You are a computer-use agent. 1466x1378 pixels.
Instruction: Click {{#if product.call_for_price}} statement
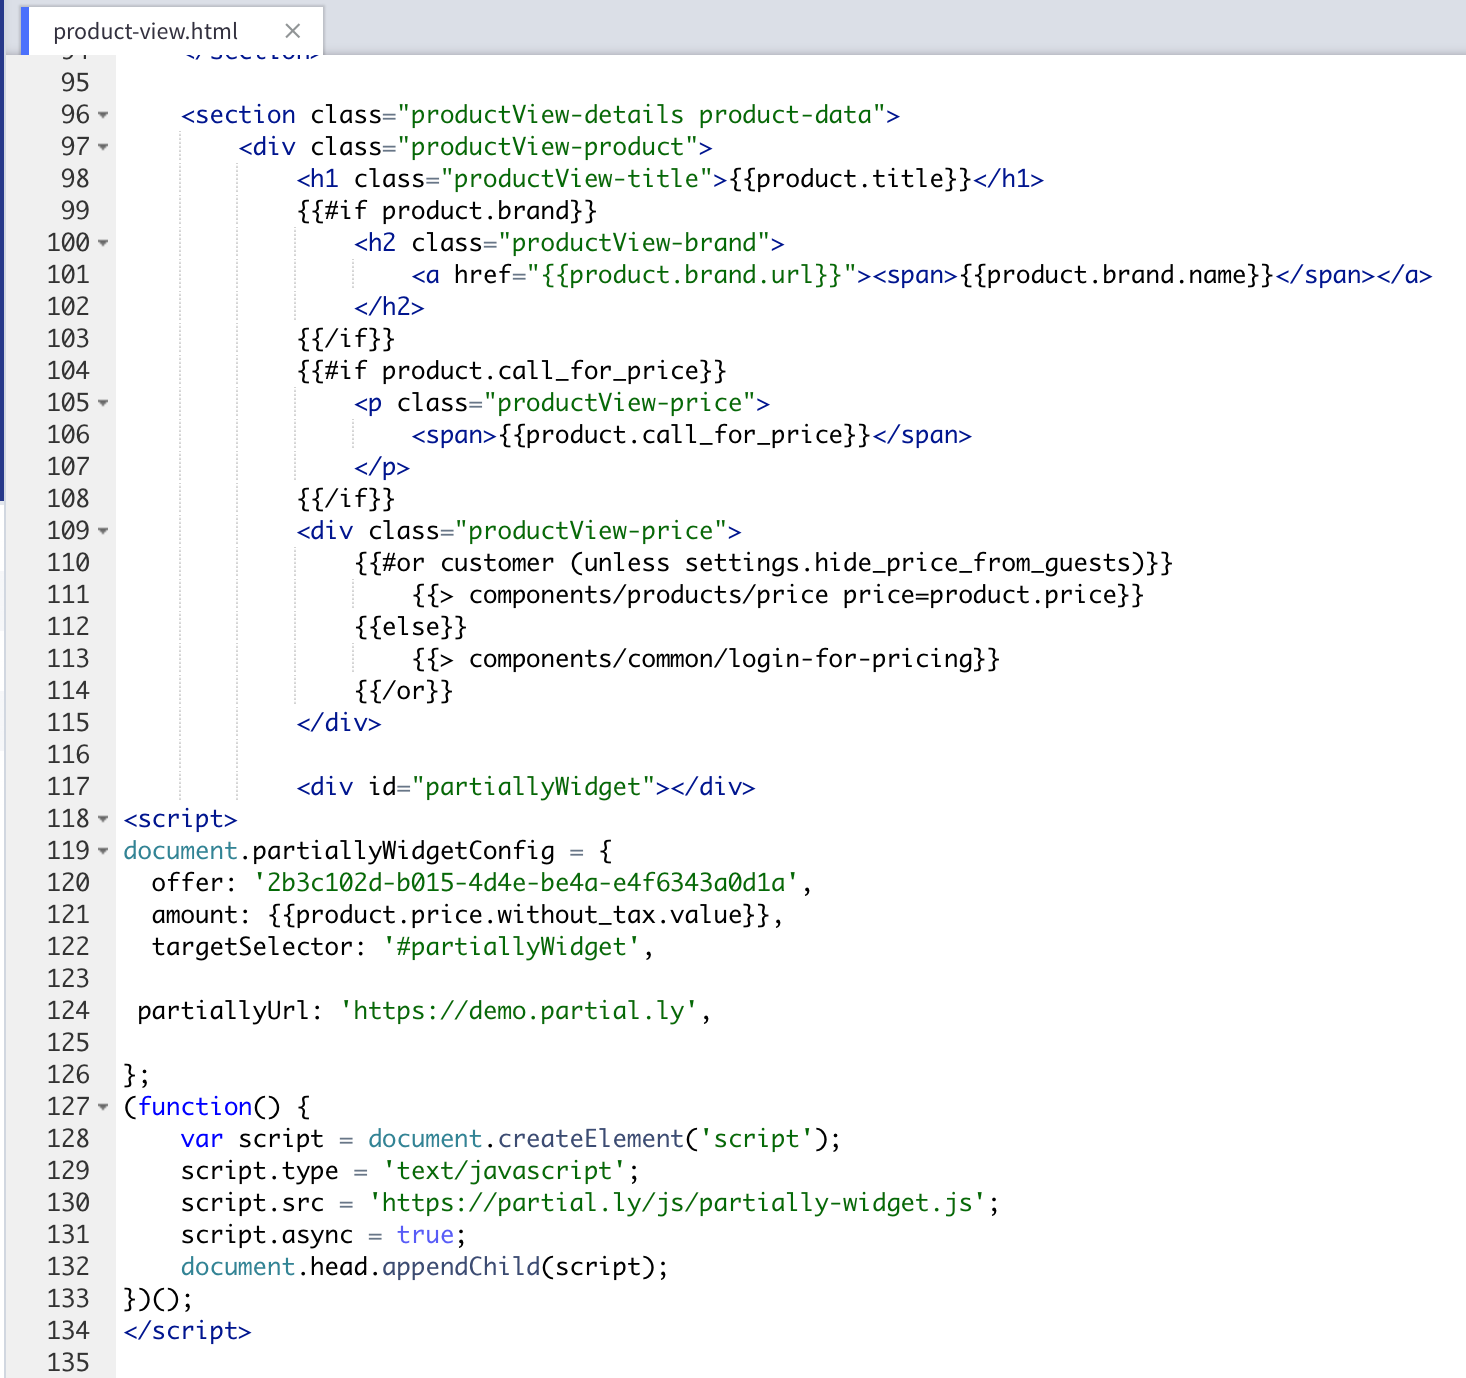511,371
